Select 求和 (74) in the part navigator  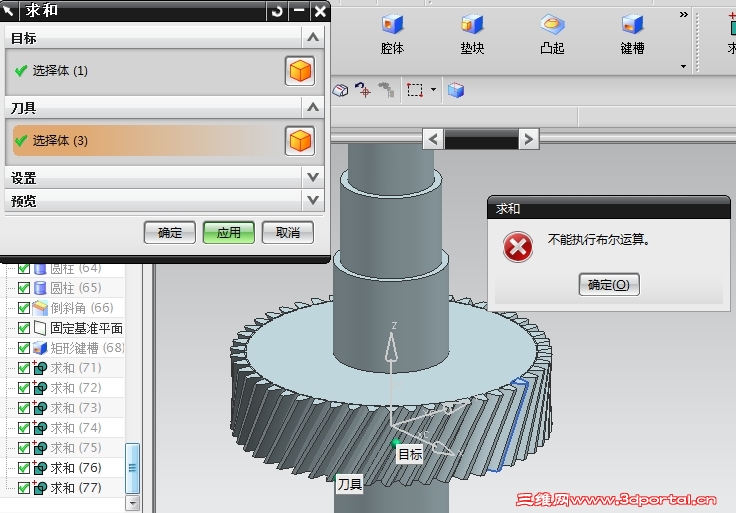pos(76,428)
